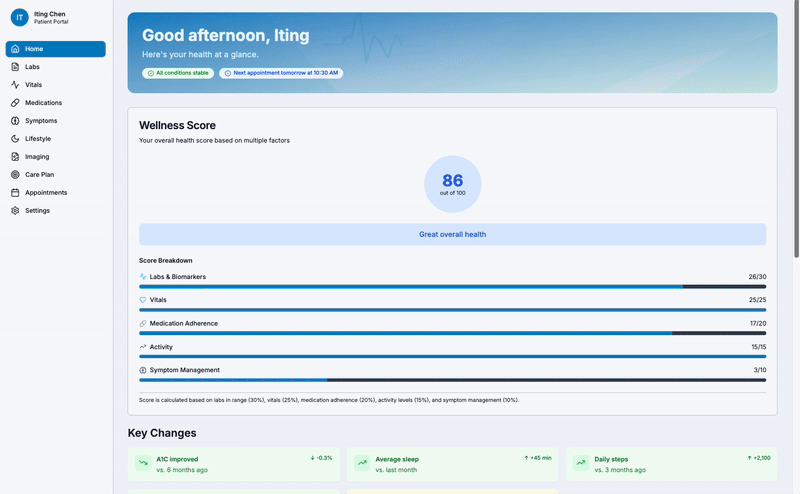Click the 17/20 adherence score

pos(758,324)
